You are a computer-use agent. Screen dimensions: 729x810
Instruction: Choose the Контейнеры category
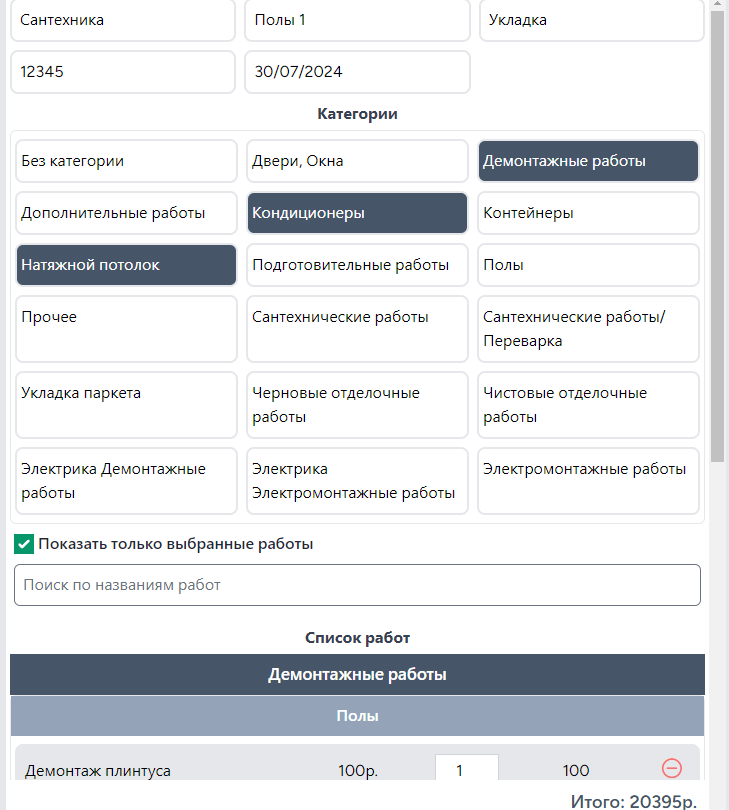pyautogui.click(x=588, y=213)
